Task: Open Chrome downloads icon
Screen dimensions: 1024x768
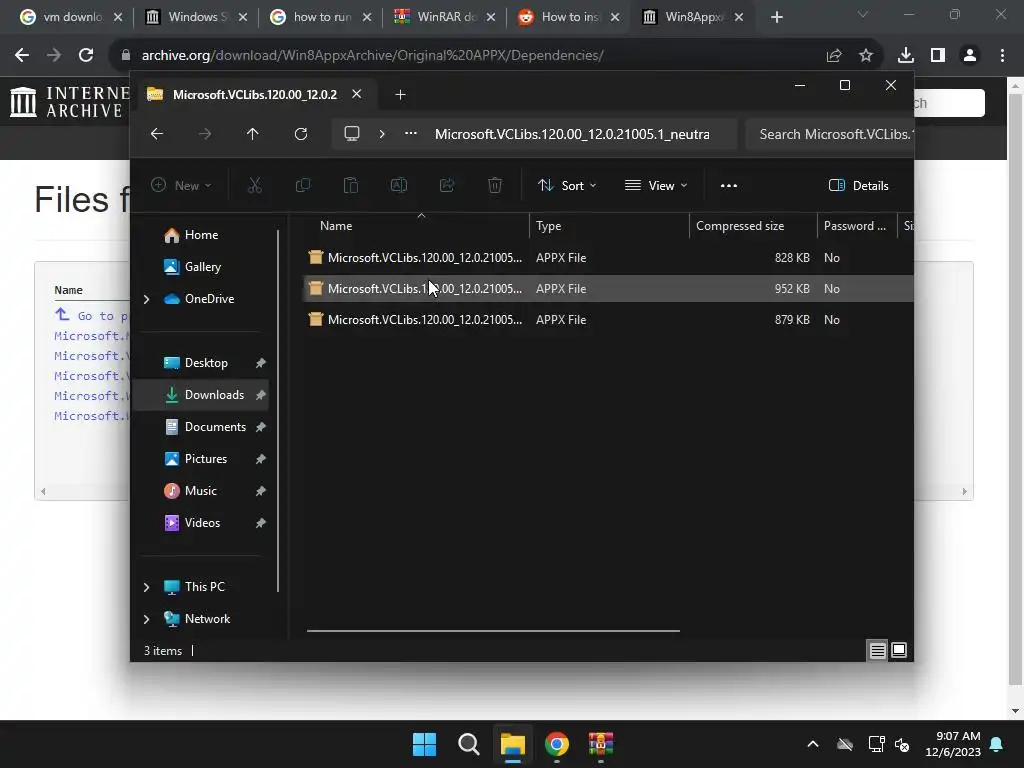Action: coord(906,56)
